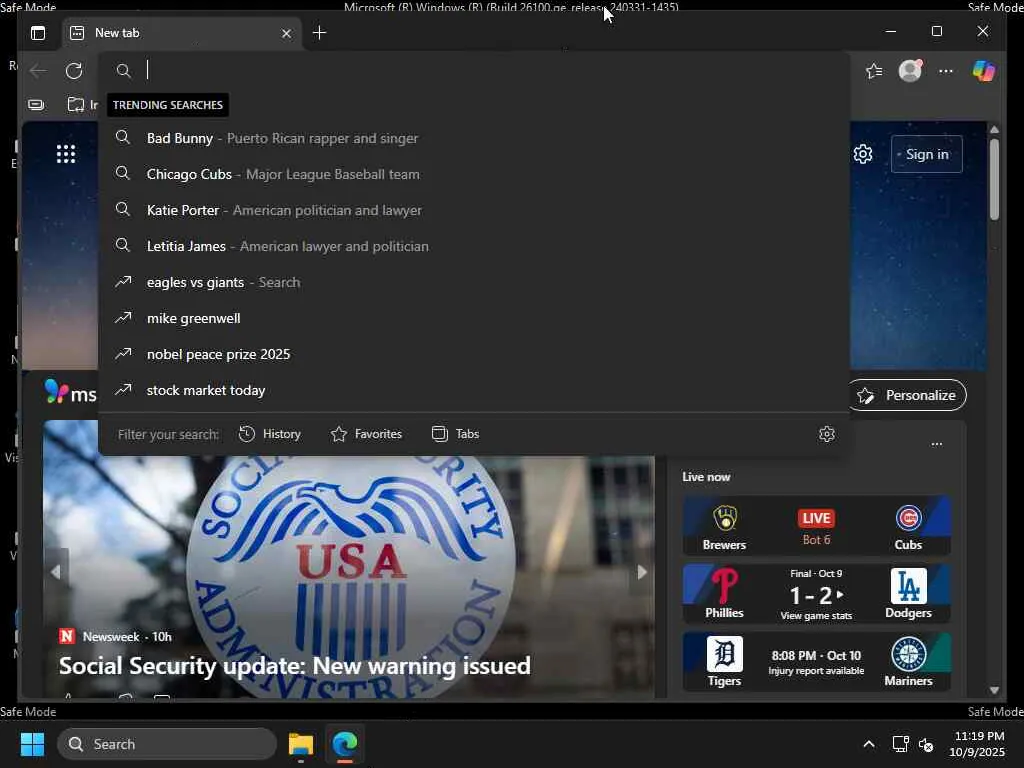Go back with the back arrow
The width and height of the screenshot is (1024, 768).
point(39,71)
